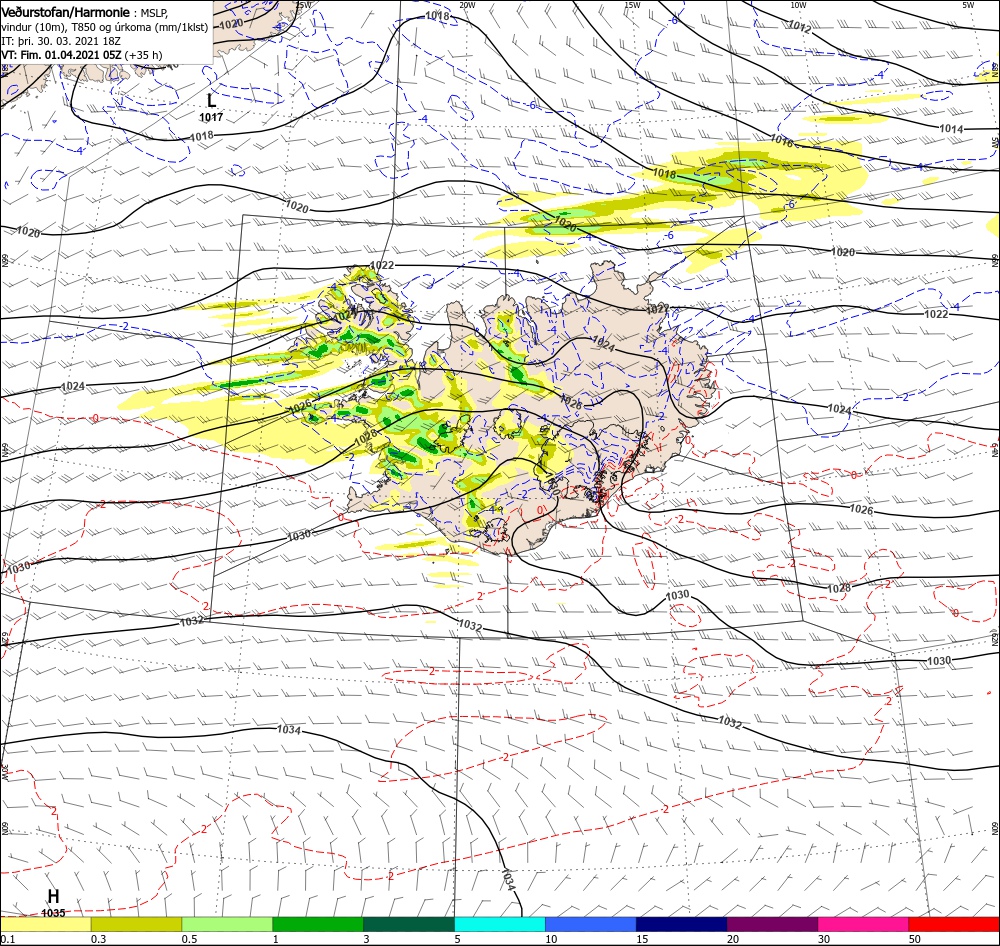This screenshot has width=1000, height=946.
Task: Click the '0.3' legend scale value
Action: (99, 938)
